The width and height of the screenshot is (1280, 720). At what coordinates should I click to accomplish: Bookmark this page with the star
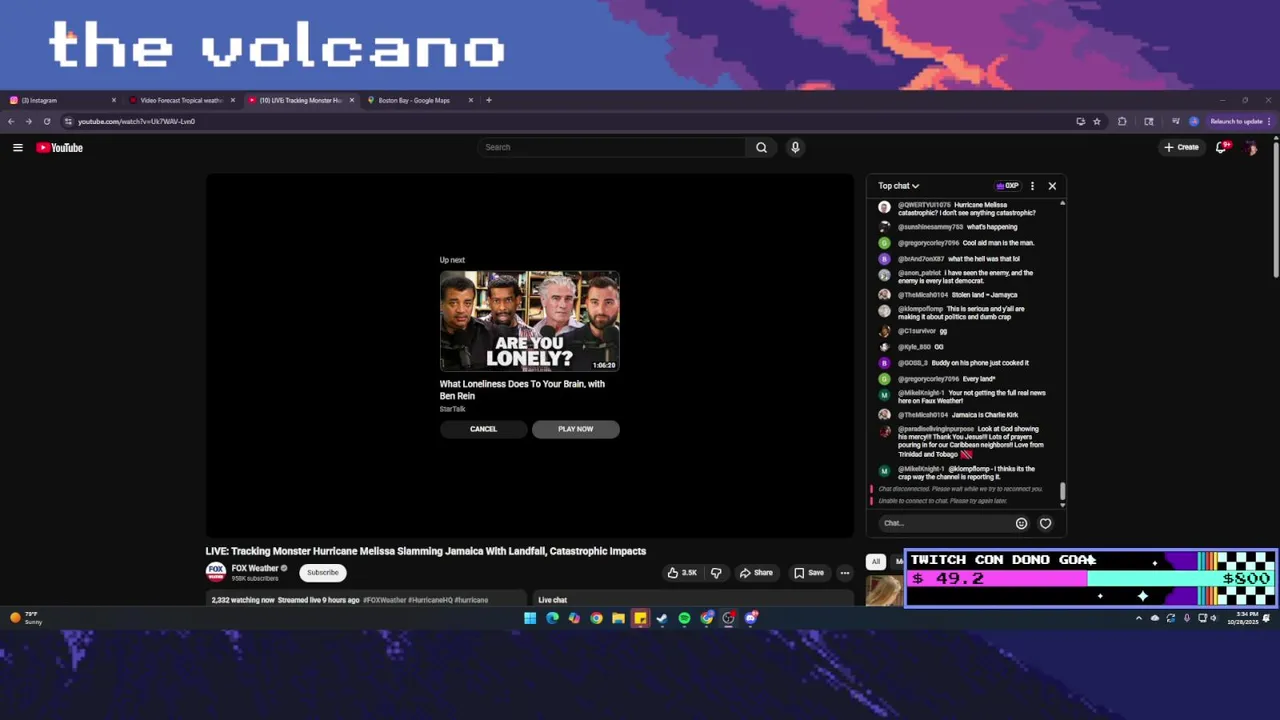coord(1097,121)
